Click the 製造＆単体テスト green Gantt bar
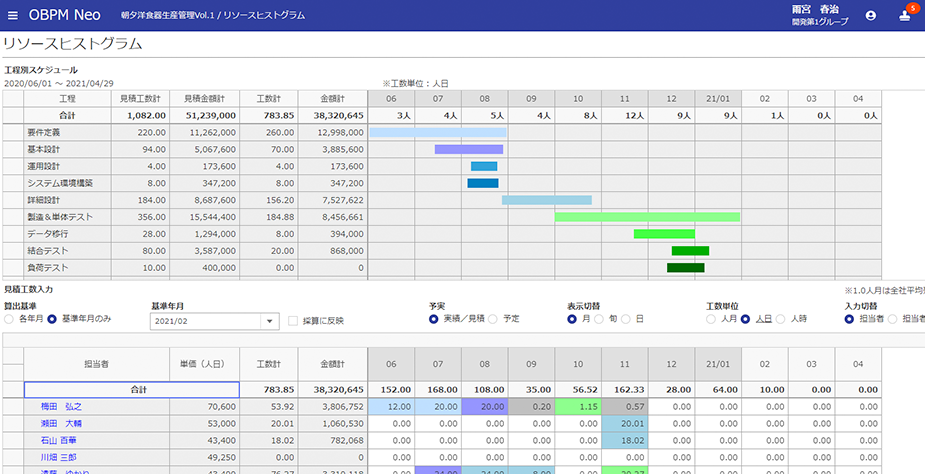This screenshot has height=474, width=925. pyautogui.click(x=647, y=217)
